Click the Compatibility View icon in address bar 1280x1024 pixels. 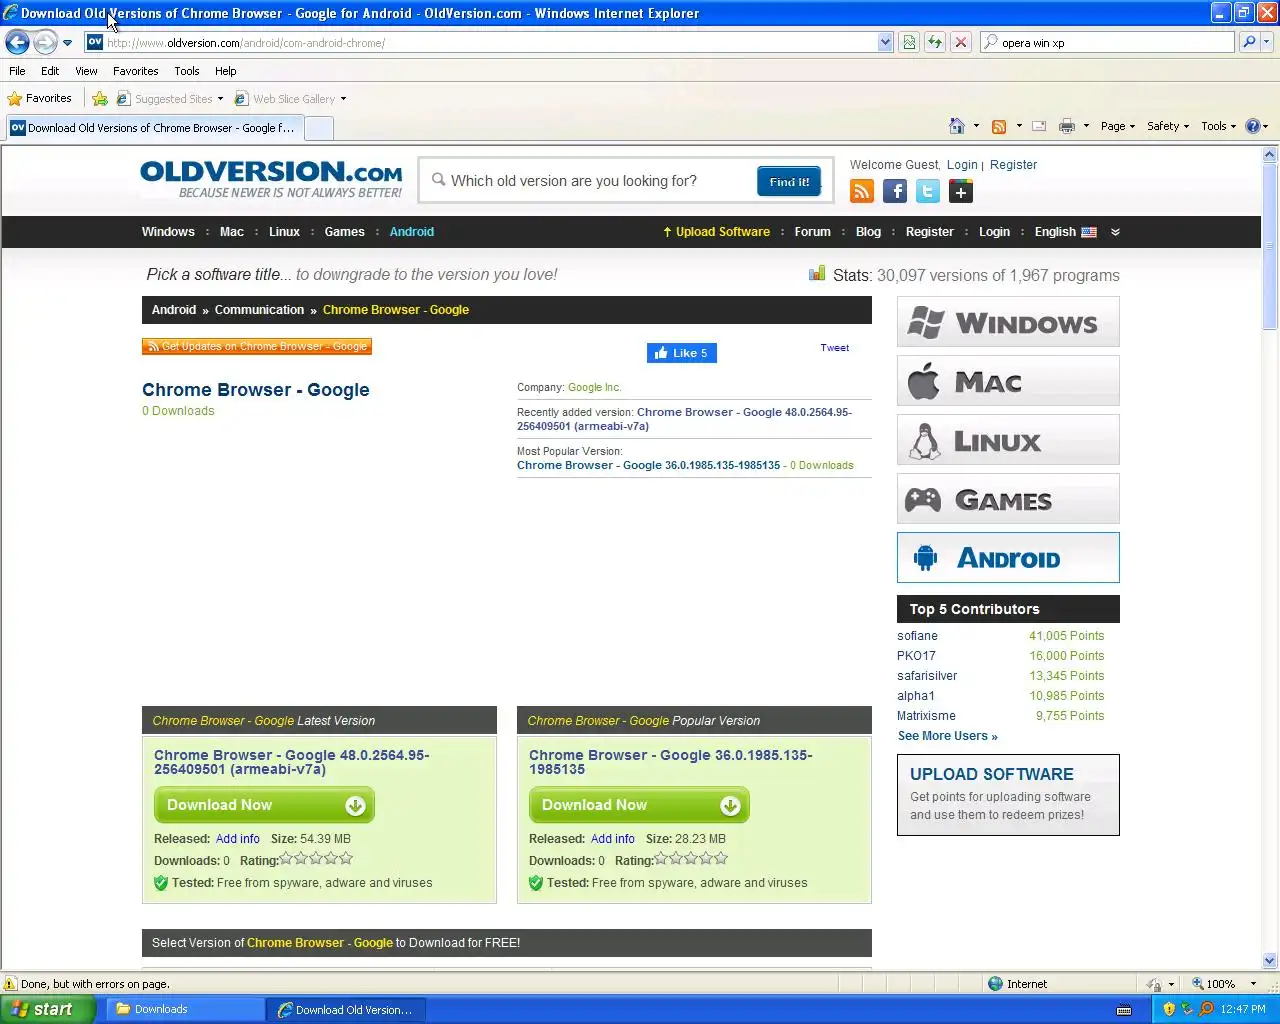pyautogui.click(x=909, y=42)
